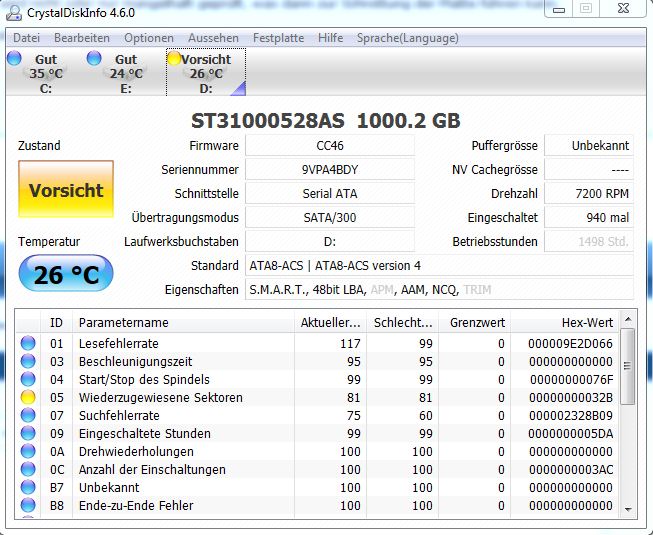Open the Festplatte menu
This screenshot has width=653, height=535.
pyautogui.click(x=278, y=38)
